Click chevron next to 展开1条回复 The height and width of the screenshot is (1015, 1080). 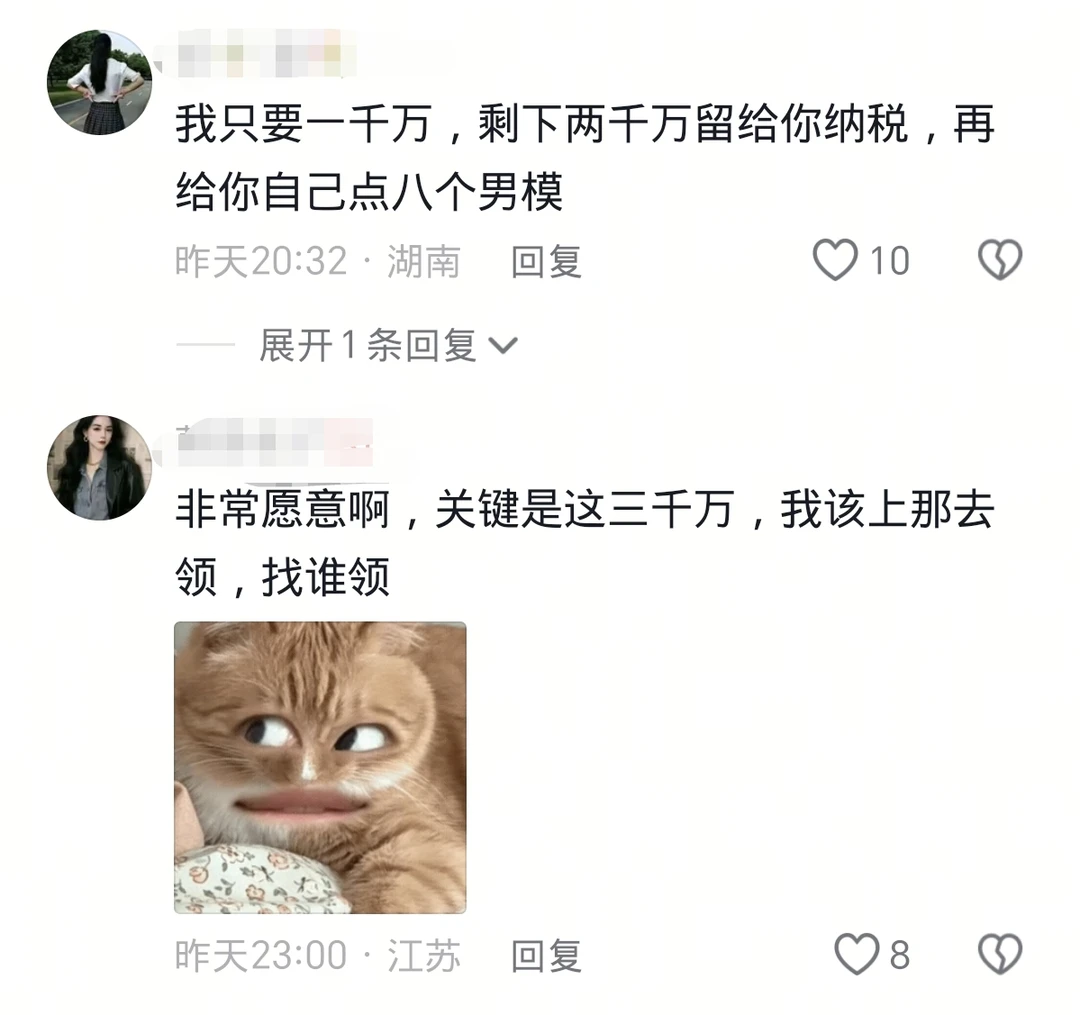pyautogui.click(x=503, y=345)
